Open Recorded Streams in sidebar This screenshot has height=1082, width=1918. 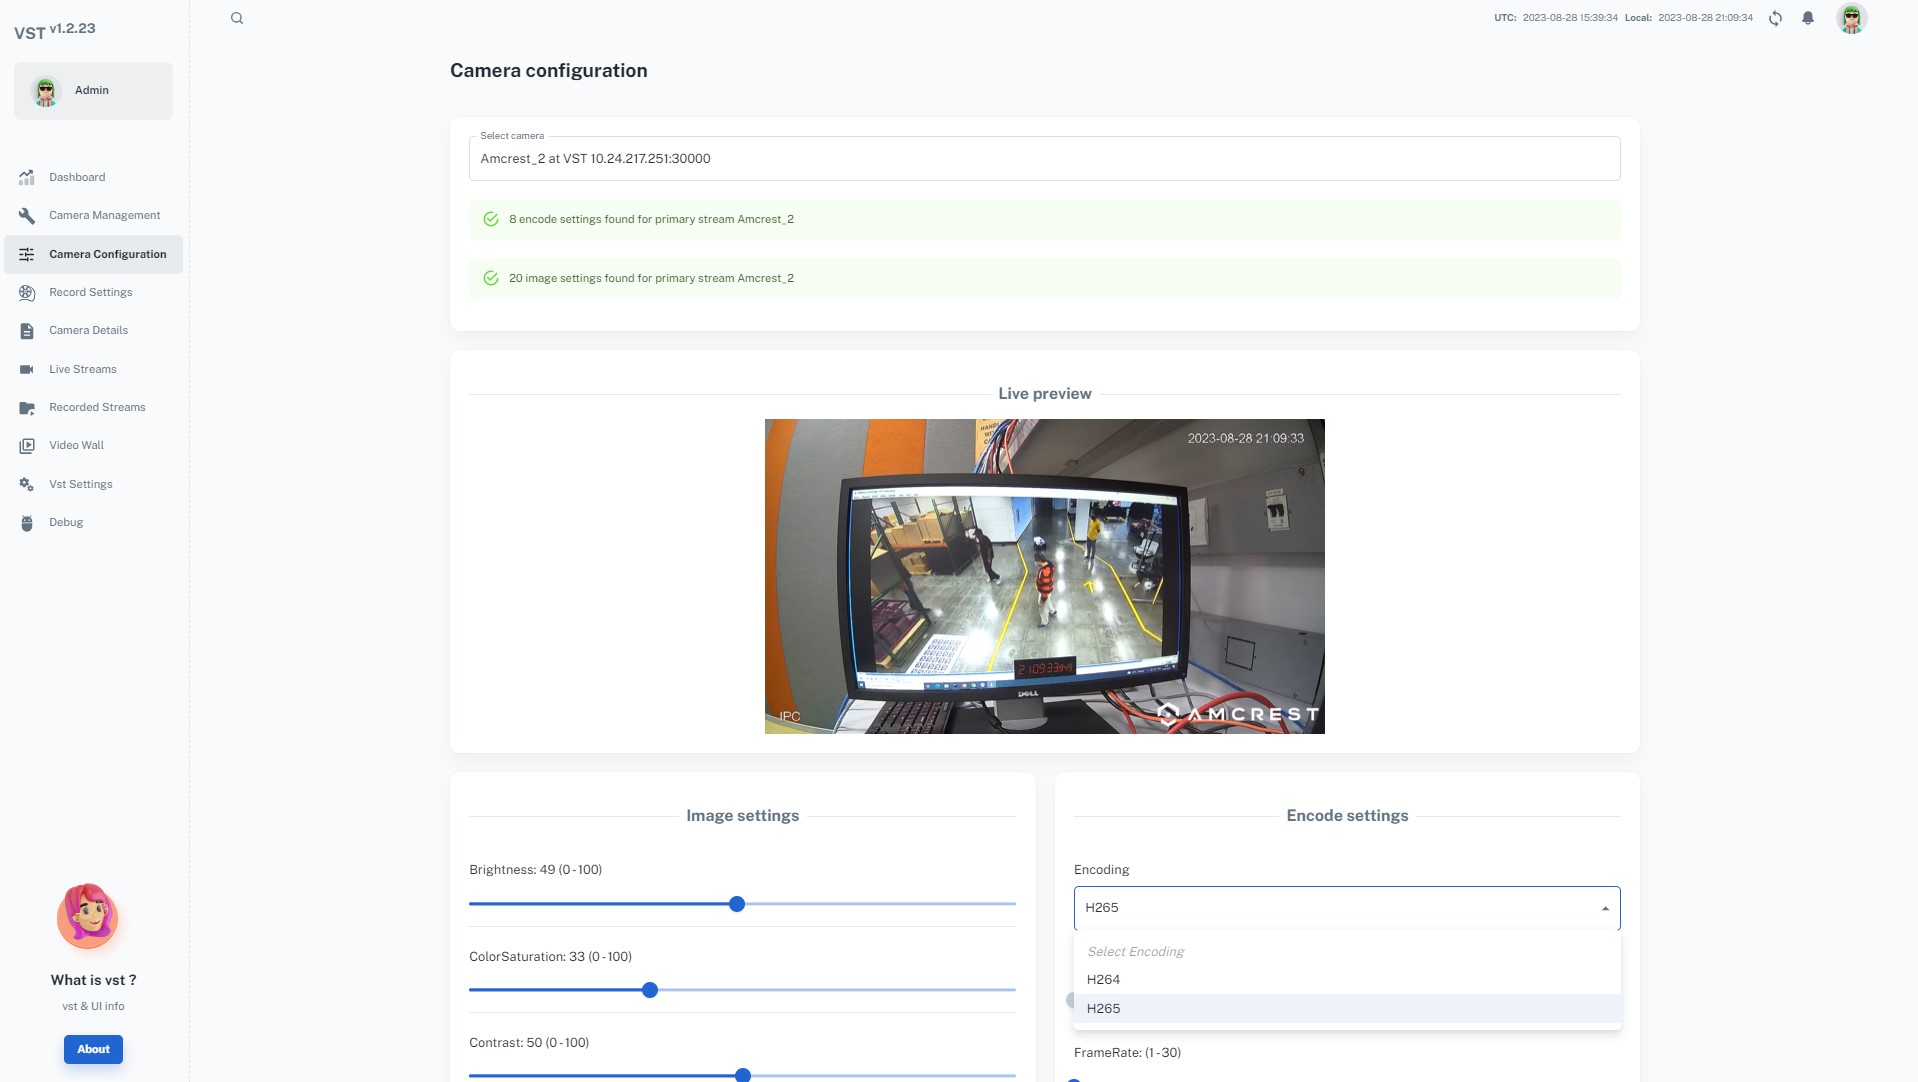tap(97, 407)
